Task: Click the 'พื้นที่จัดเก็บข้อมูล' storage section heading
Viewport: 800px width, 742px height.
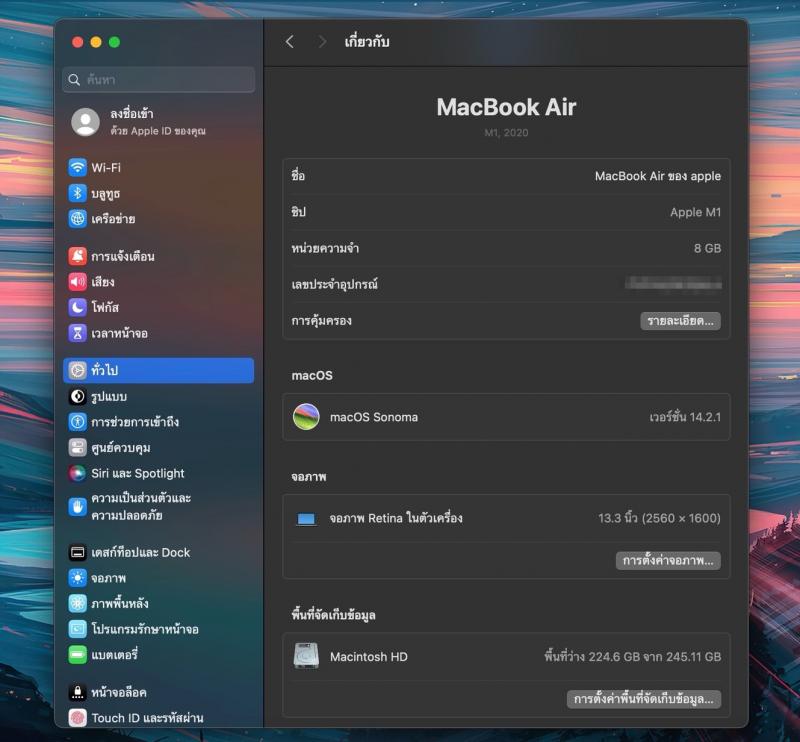Action: [334, 615]
